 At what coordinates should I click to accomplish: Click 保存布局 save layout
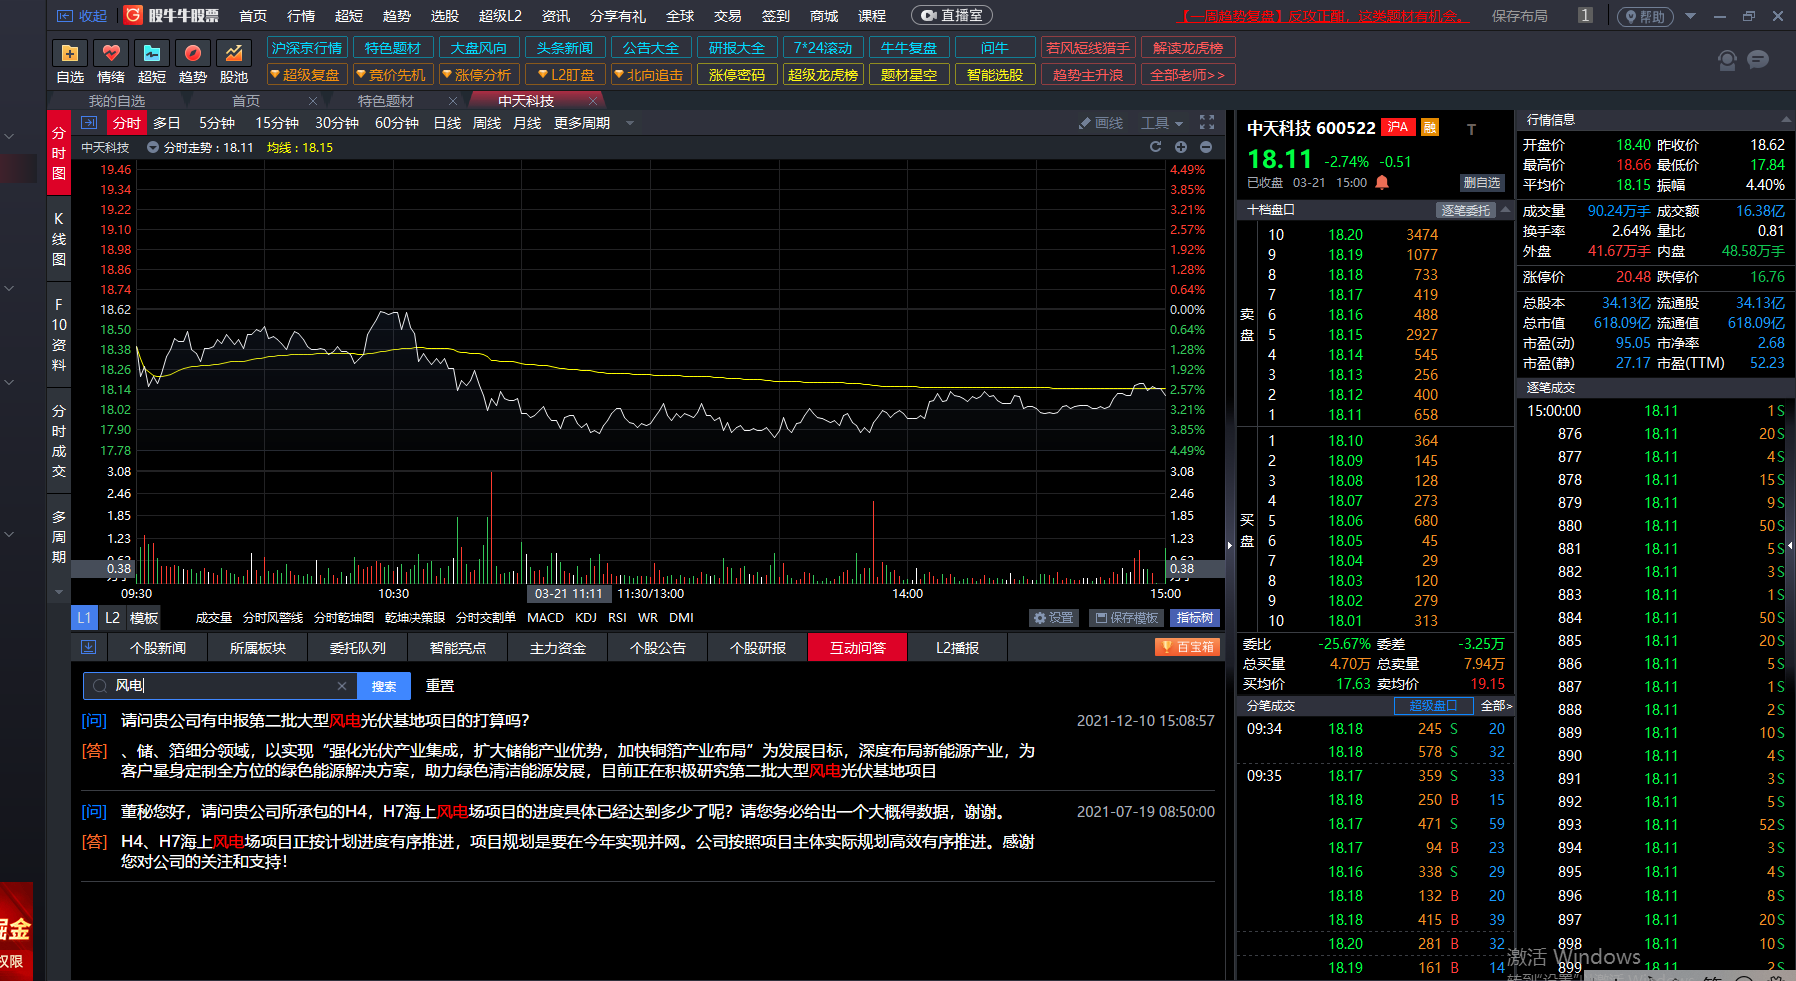coord(1519,16)
